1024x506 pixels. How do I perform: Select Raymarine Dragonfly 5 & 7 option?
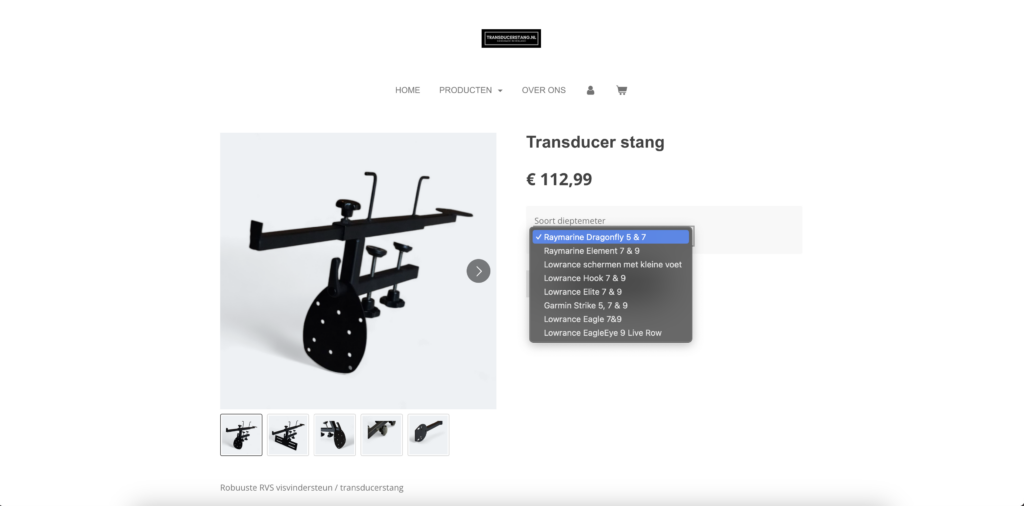coord(611,237)
